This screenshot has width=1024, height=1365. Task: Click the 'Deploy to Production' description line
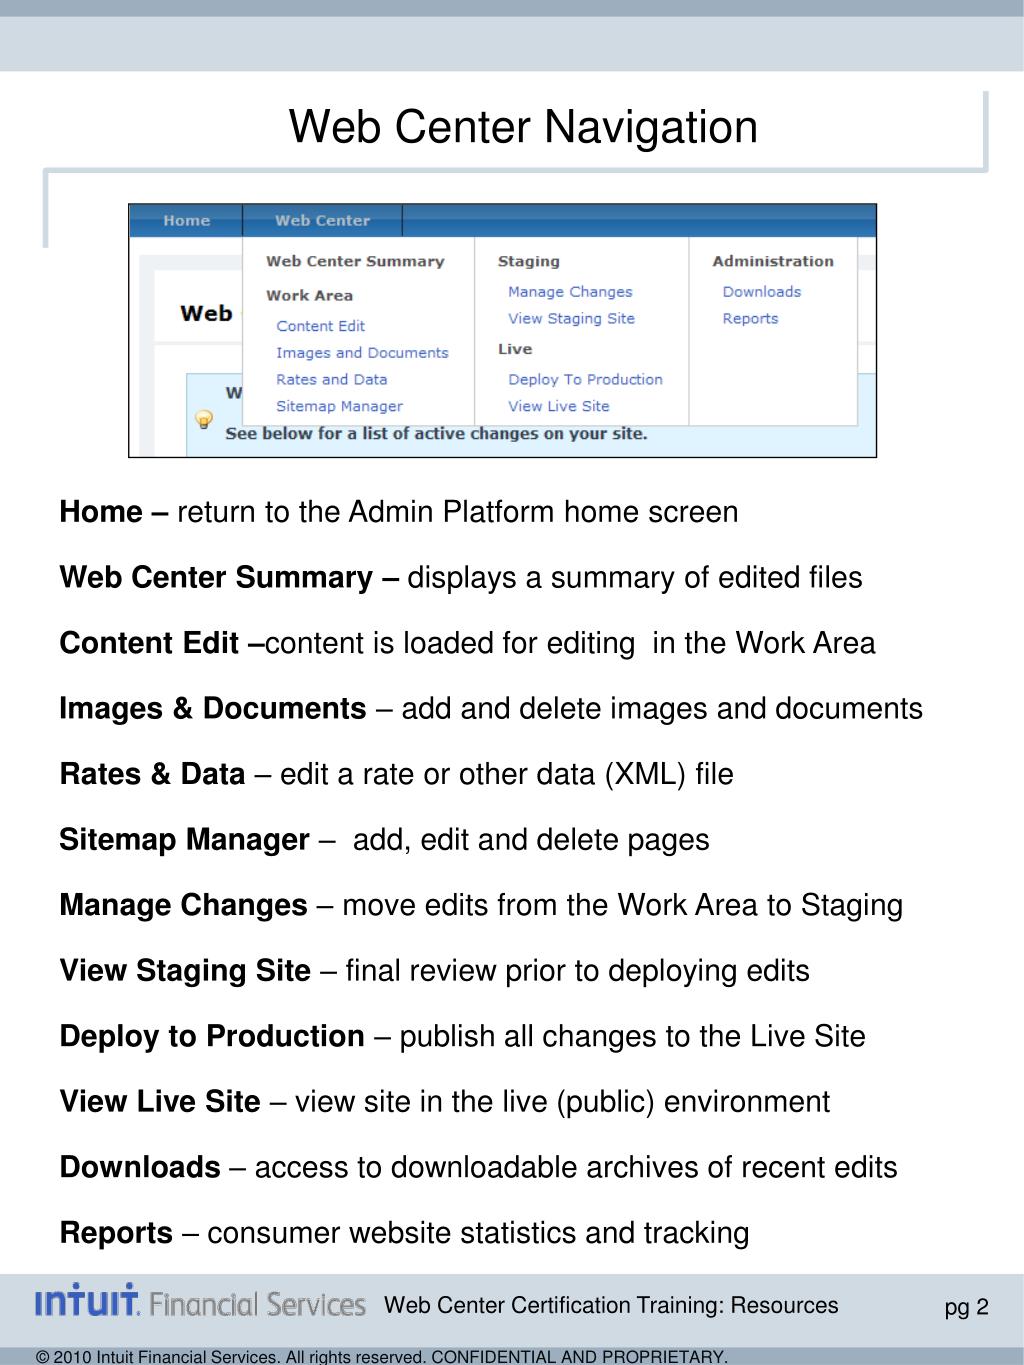coord(463,1037)
